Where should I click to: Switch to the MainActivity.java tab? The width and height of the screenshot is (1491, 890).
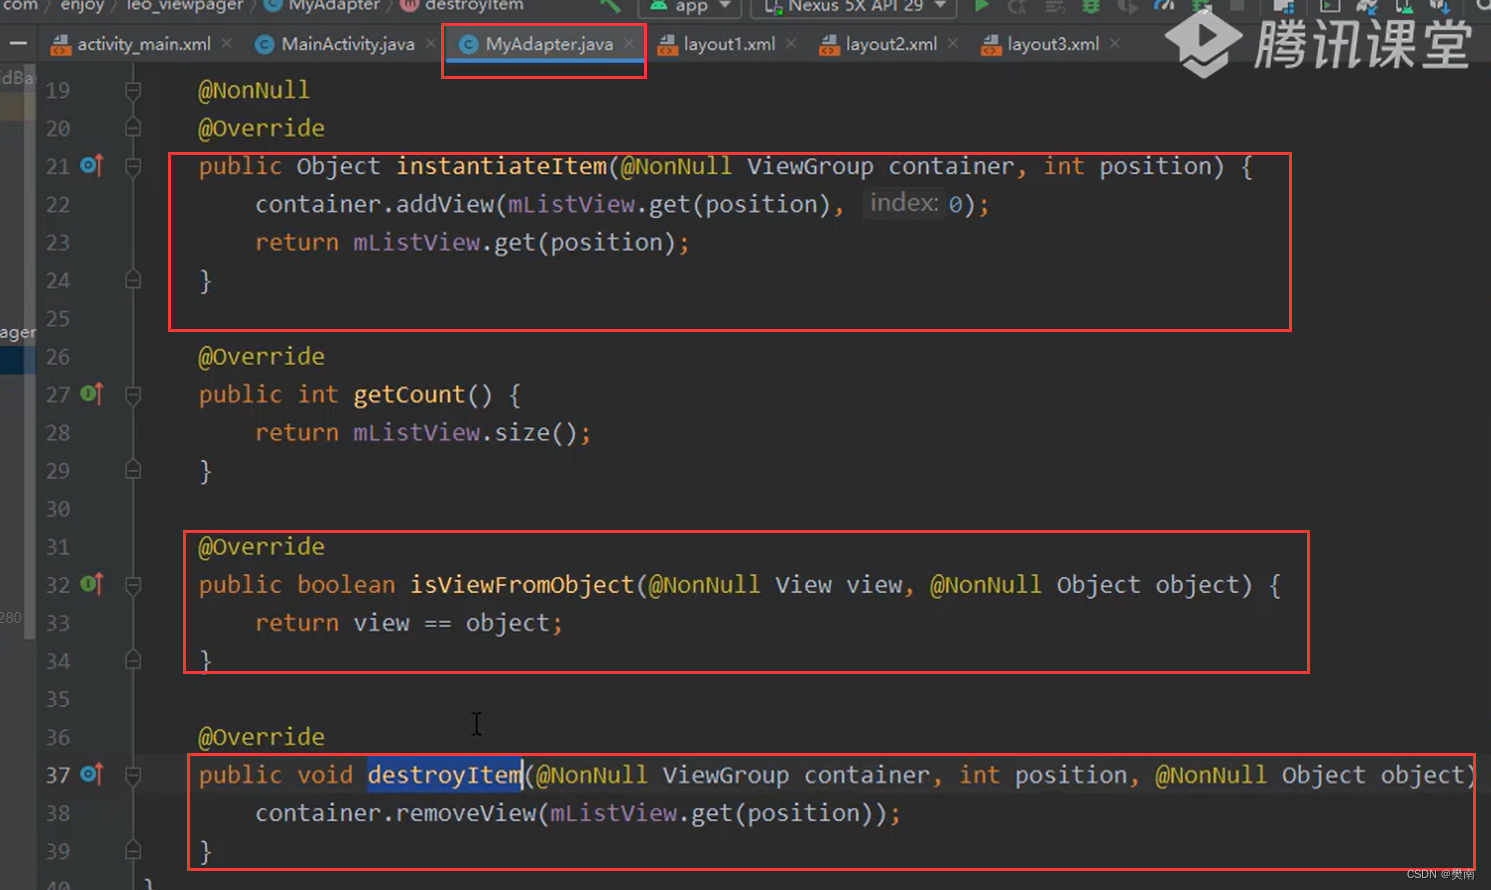(x=347, y=44)
